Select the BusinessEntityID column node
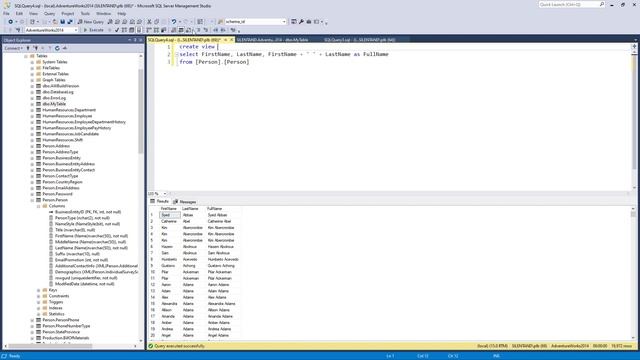The height and width of the screenshot is (360, 640). [88, 212]
